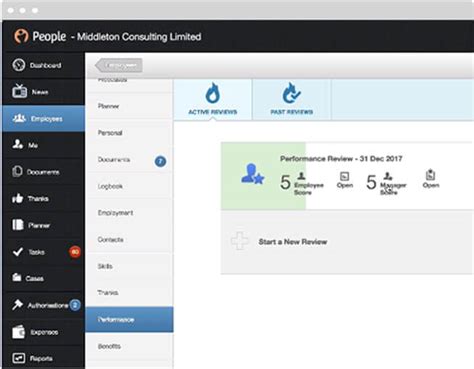Click the red Tasks count badge

[x=75, y=252]
